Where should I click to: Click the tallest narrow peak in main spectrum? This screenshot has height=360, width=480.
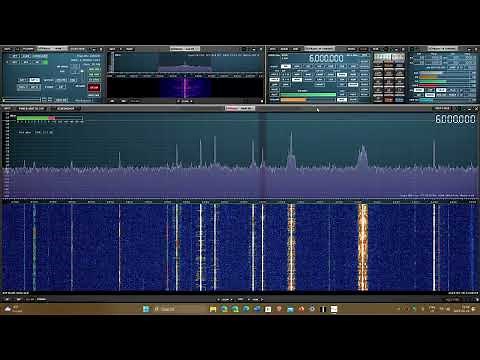click(291, 149)
